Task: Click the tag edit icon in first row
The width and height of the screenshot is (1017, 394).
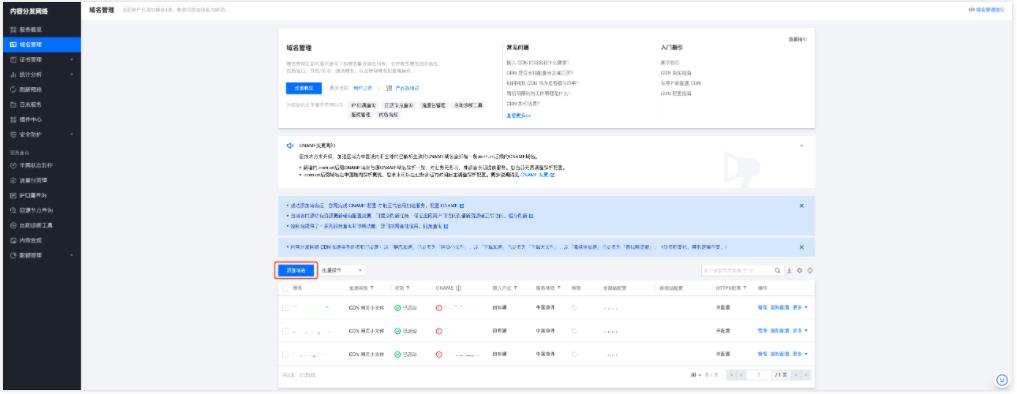Action: point(574,308)
